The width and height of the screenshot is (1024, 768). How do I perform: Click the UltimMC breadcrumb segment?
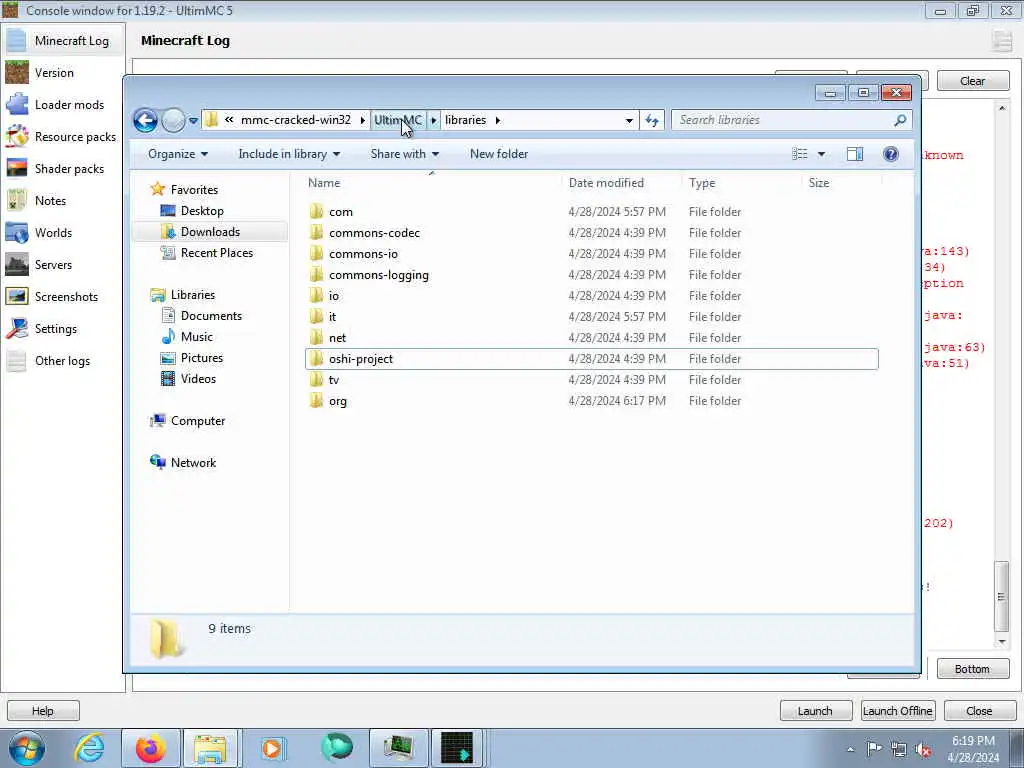point(398,120)
